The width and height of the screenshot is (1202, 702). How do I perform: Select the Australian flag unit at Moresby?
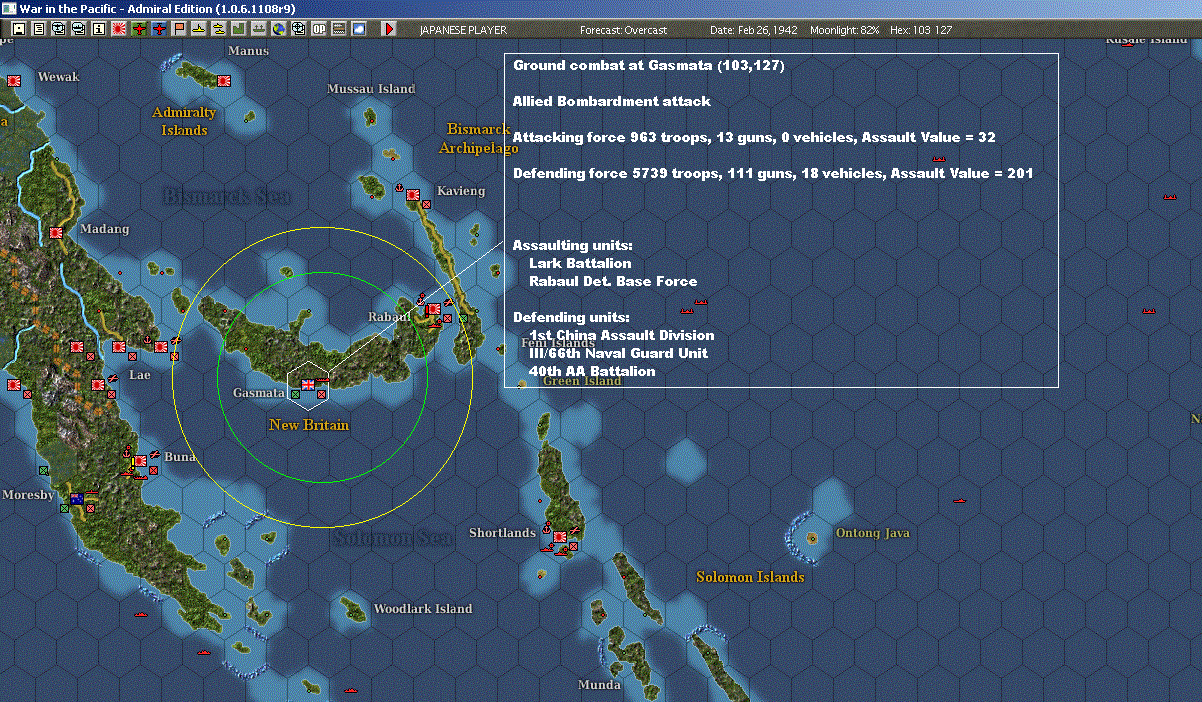(76, 498)
